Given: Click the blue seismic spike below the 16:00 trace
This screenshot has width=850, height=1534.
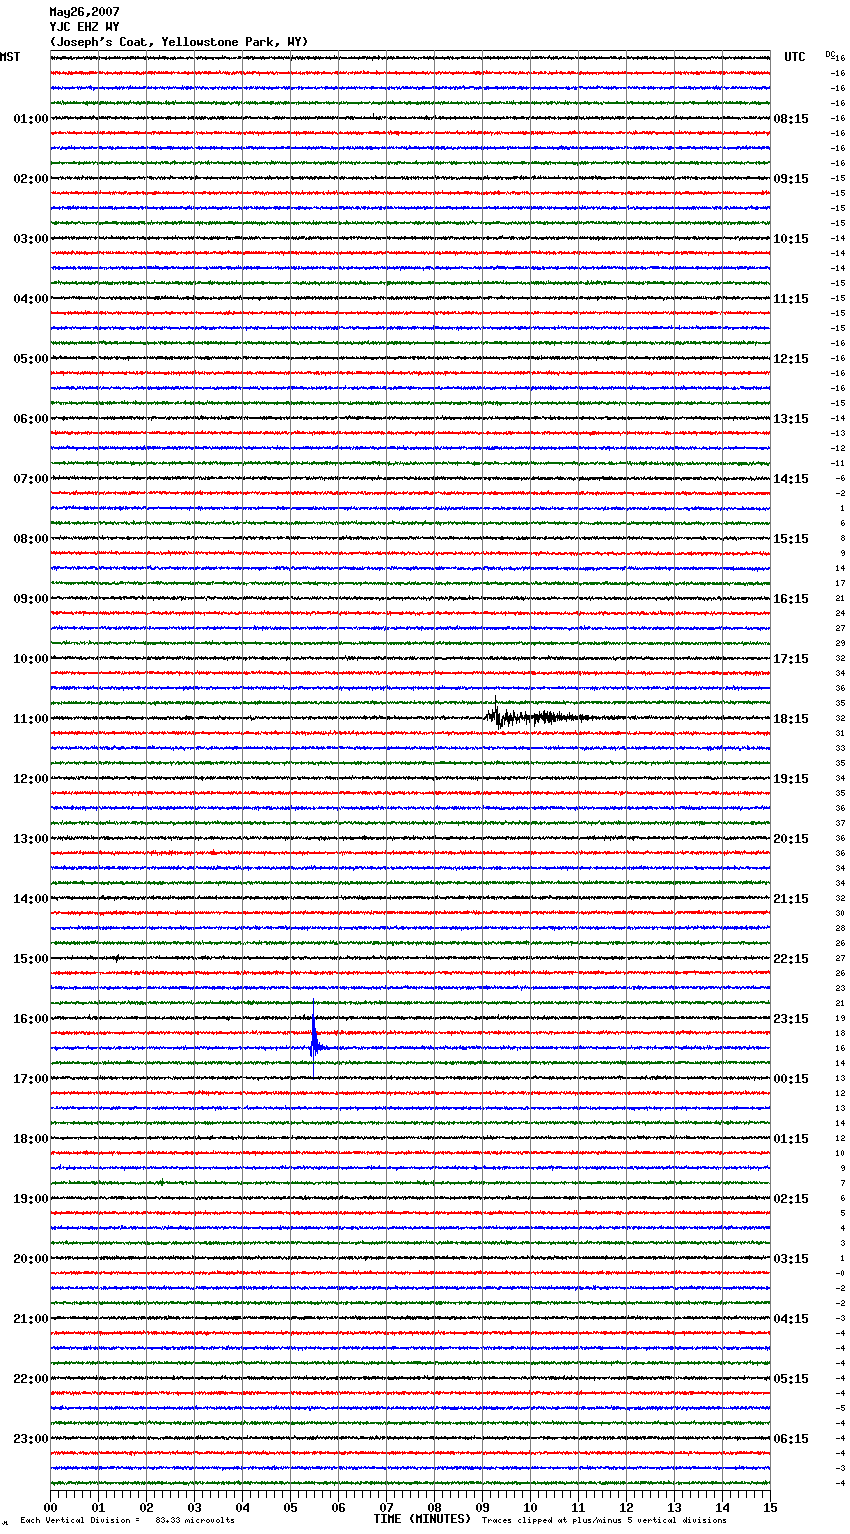Looking at the screenshot, I should pos(314,1040).
